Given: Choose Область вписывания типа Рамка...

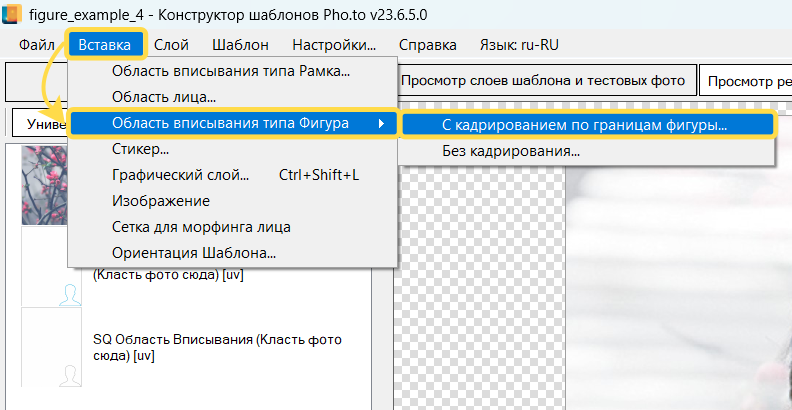Looking at the screenshot, I should [230, 72].
